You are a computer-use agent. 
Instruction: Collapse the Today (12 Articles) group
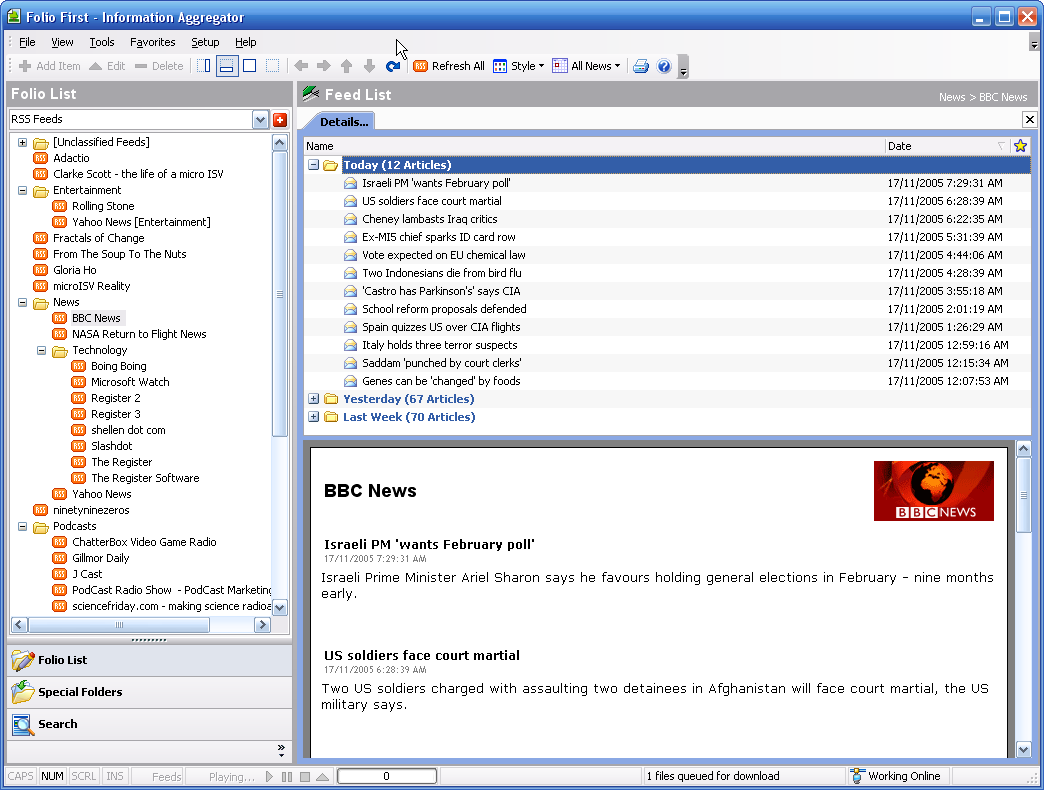(x=313, y=164)
